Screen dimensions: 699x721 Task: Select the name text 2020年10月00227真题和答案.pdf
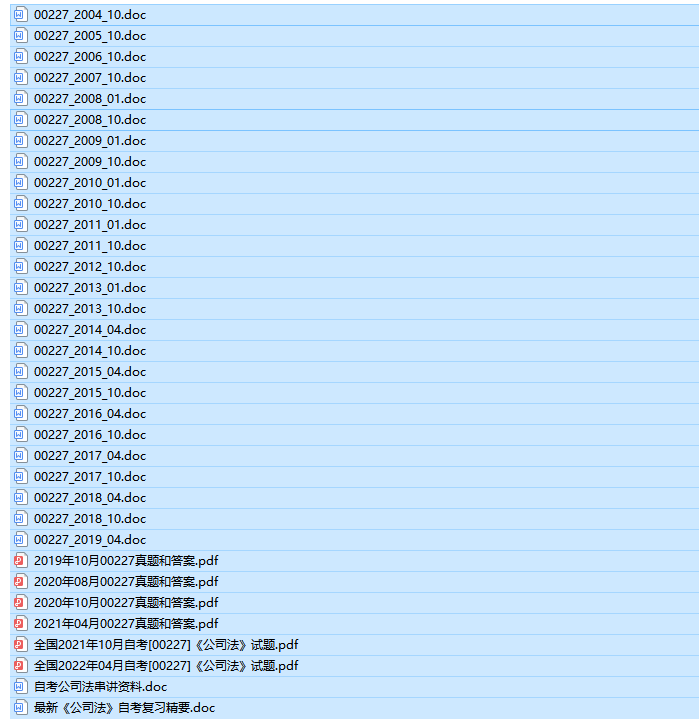click(x=126, y=602)
